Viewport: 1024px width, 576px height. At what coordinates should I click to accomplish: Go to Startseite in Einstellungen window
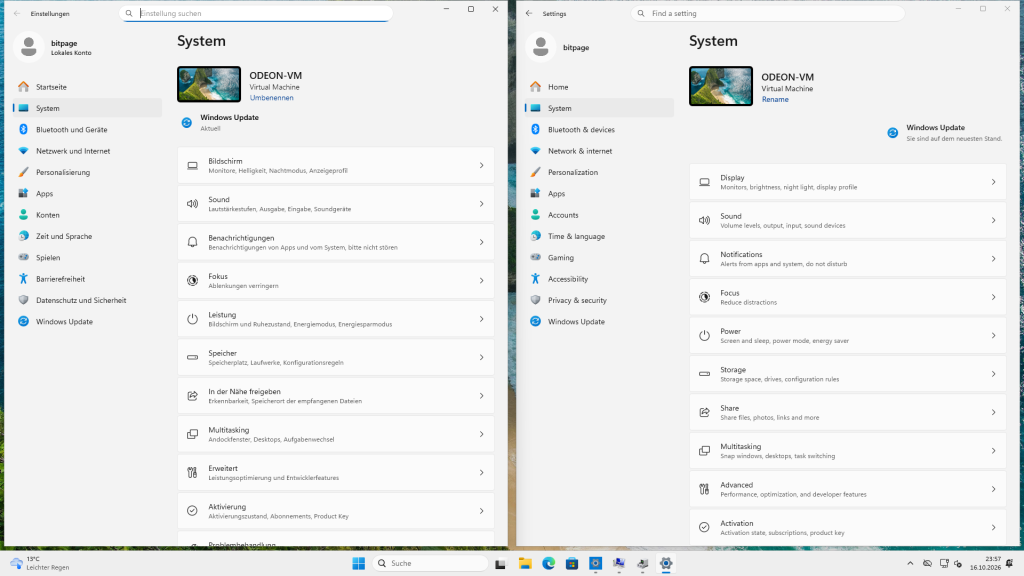coord(87,87)
